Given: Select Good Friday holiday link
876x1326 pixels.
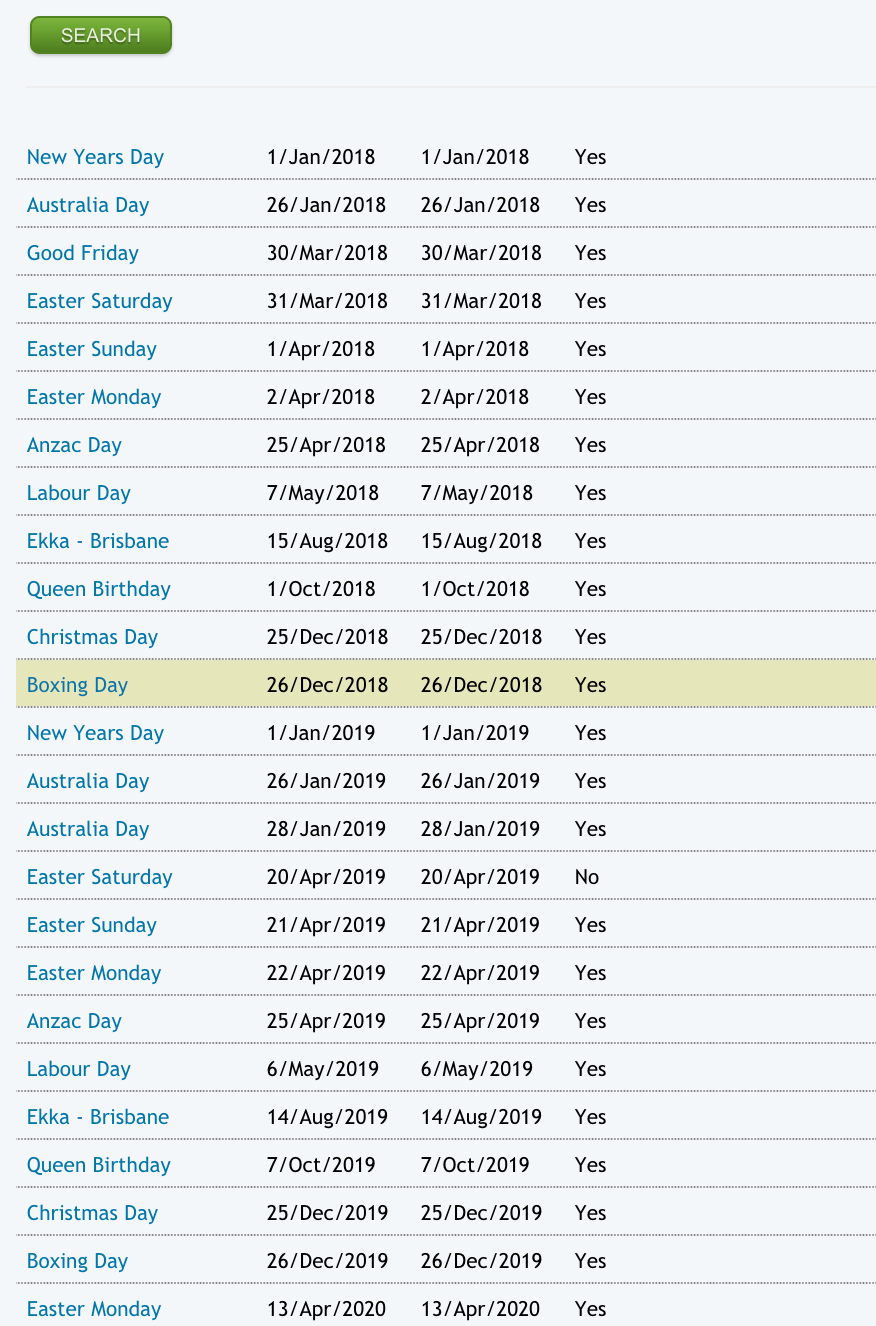Looking at the screenshot, I should click(83, 253).
